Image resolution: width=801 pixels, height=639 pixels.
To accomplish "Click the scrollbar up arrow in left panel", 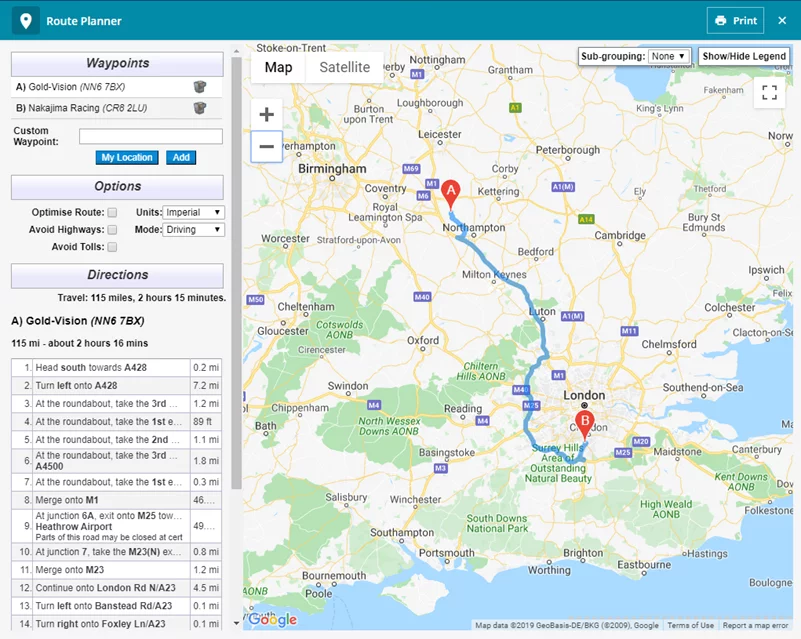I will 236,51.
